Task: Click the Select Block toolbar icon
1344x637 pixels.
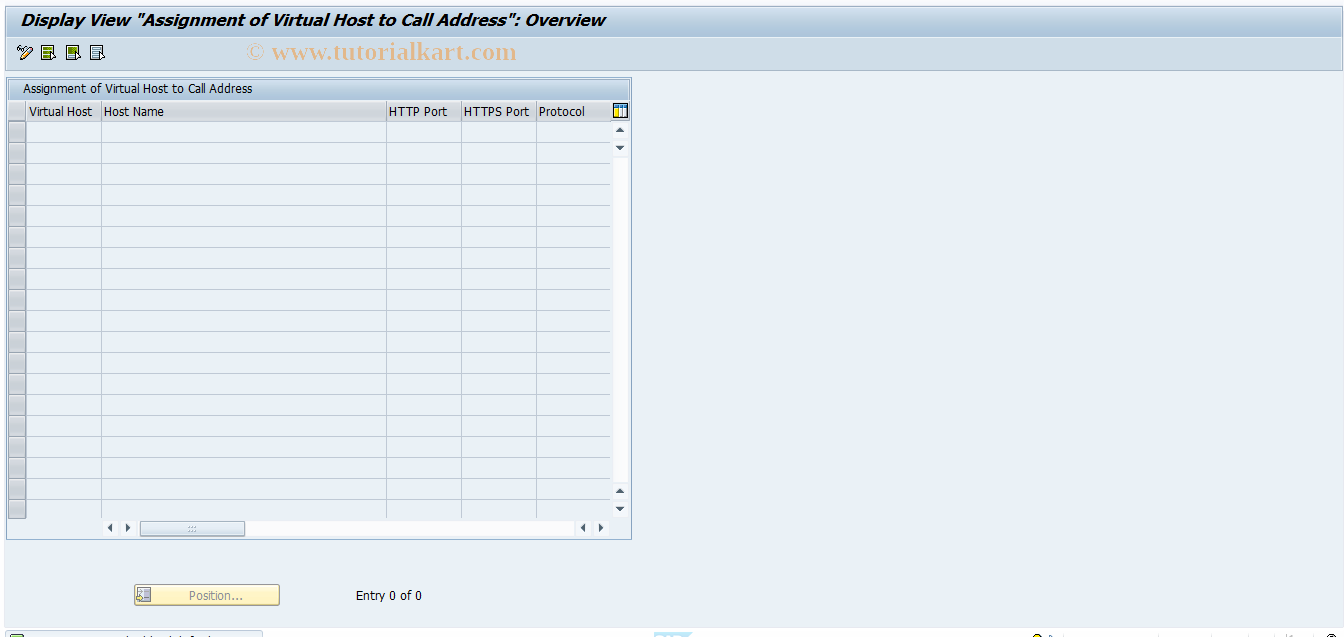Action: coord(73,53)
